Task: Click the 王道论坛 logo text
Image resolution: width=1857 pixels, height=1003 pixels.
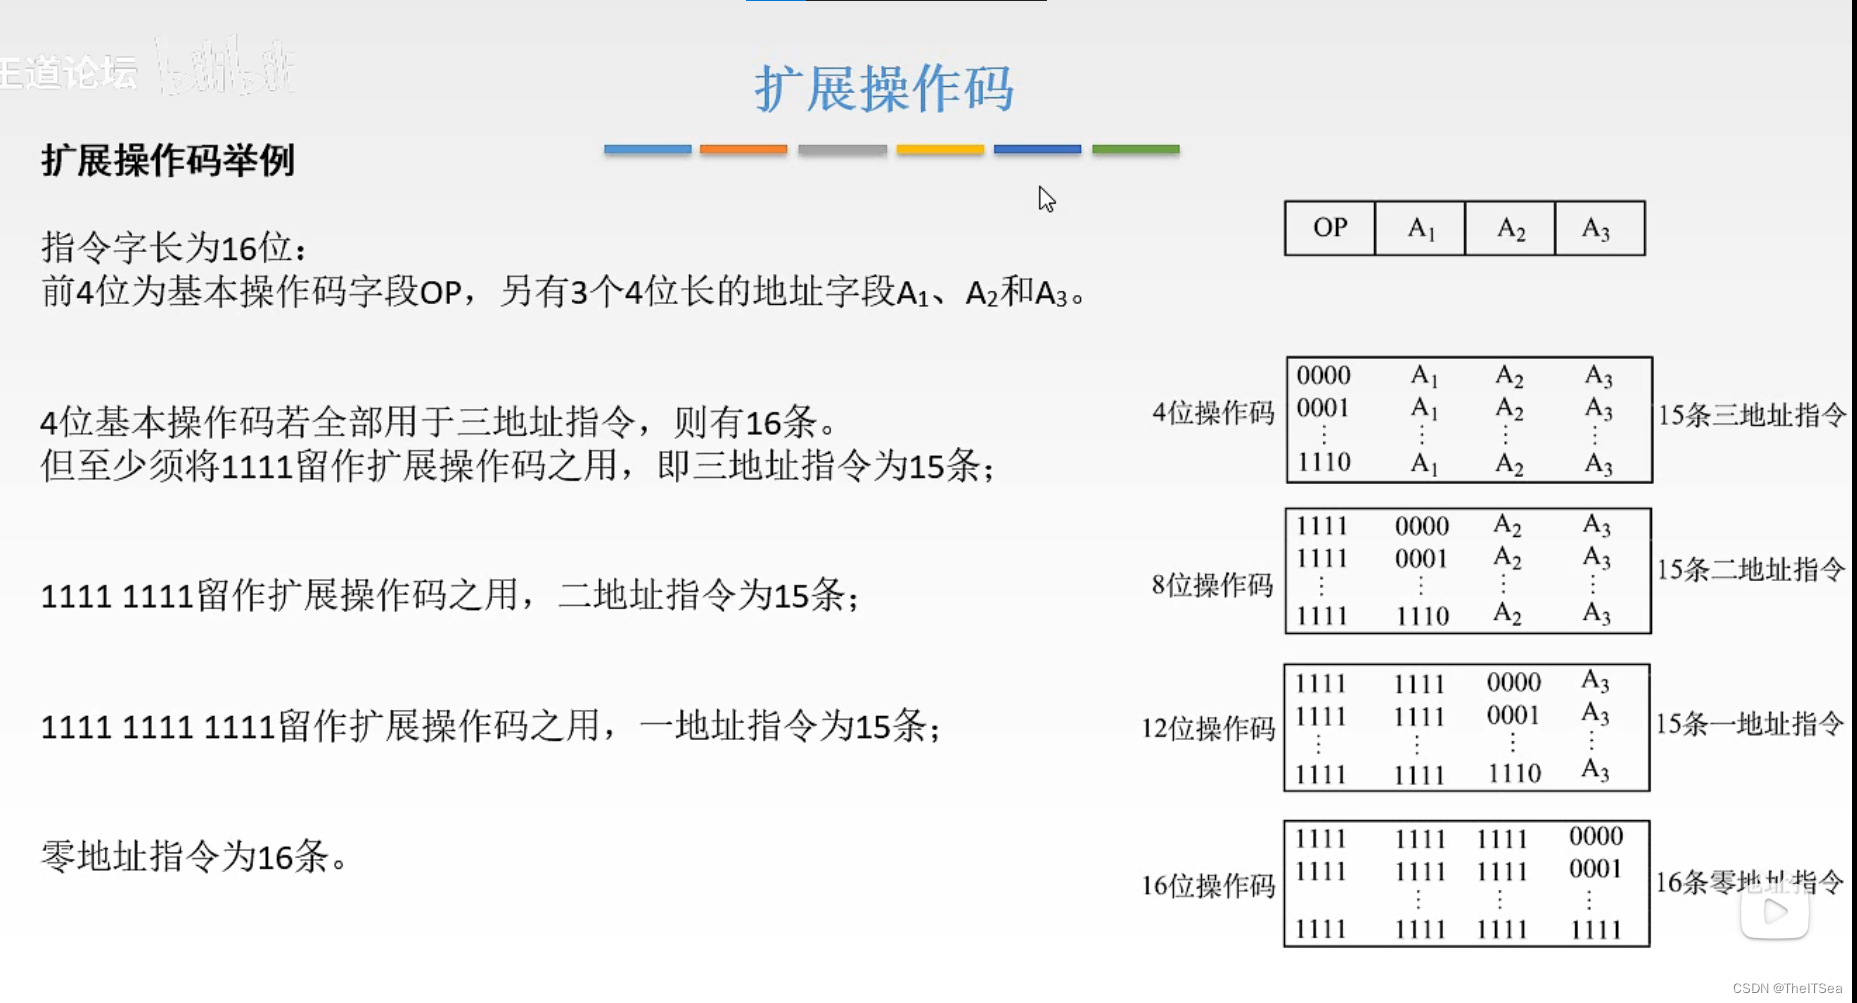Action: point(68,72)
